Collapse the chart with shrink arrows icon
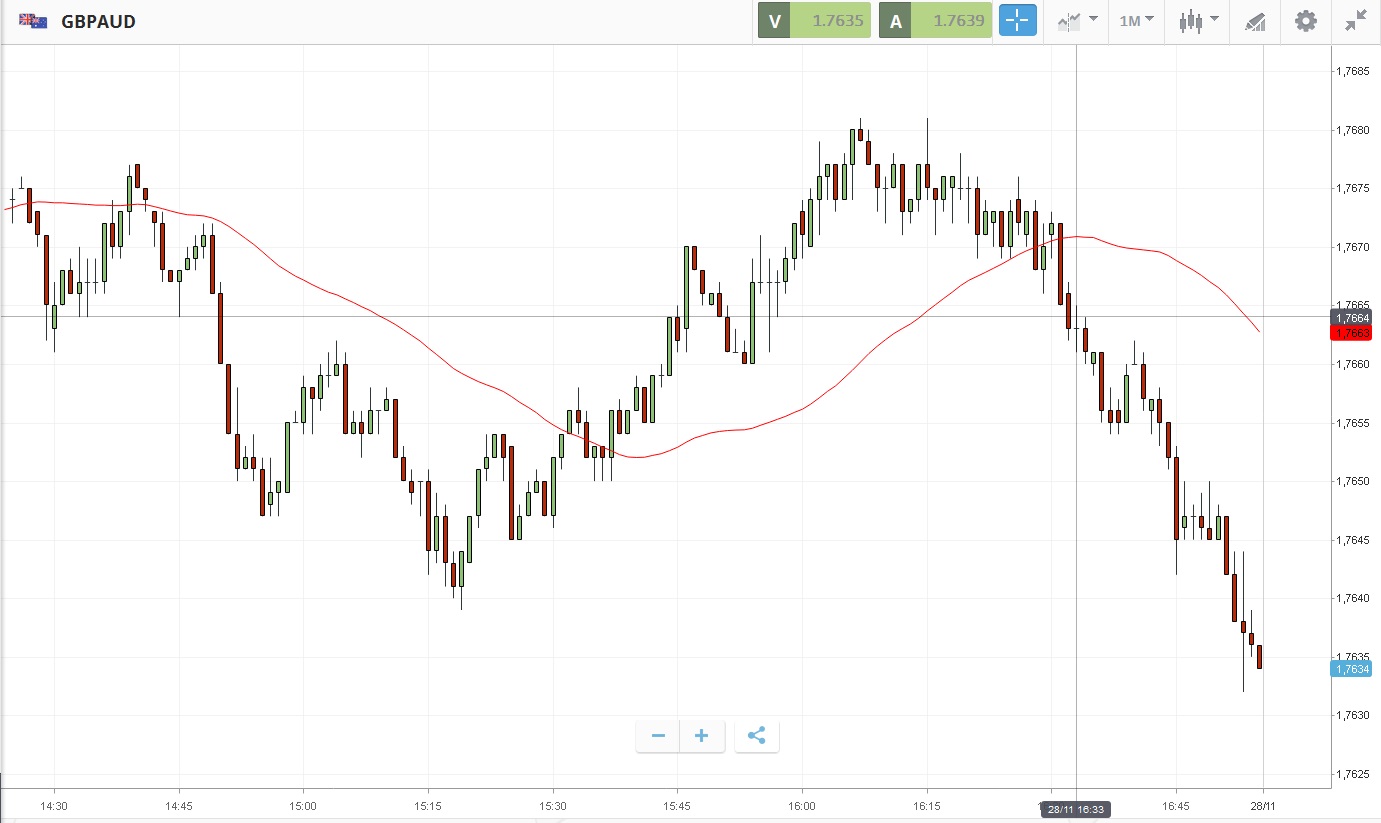This screenshot has height=823, width=1381. [x=1355, y=21]
